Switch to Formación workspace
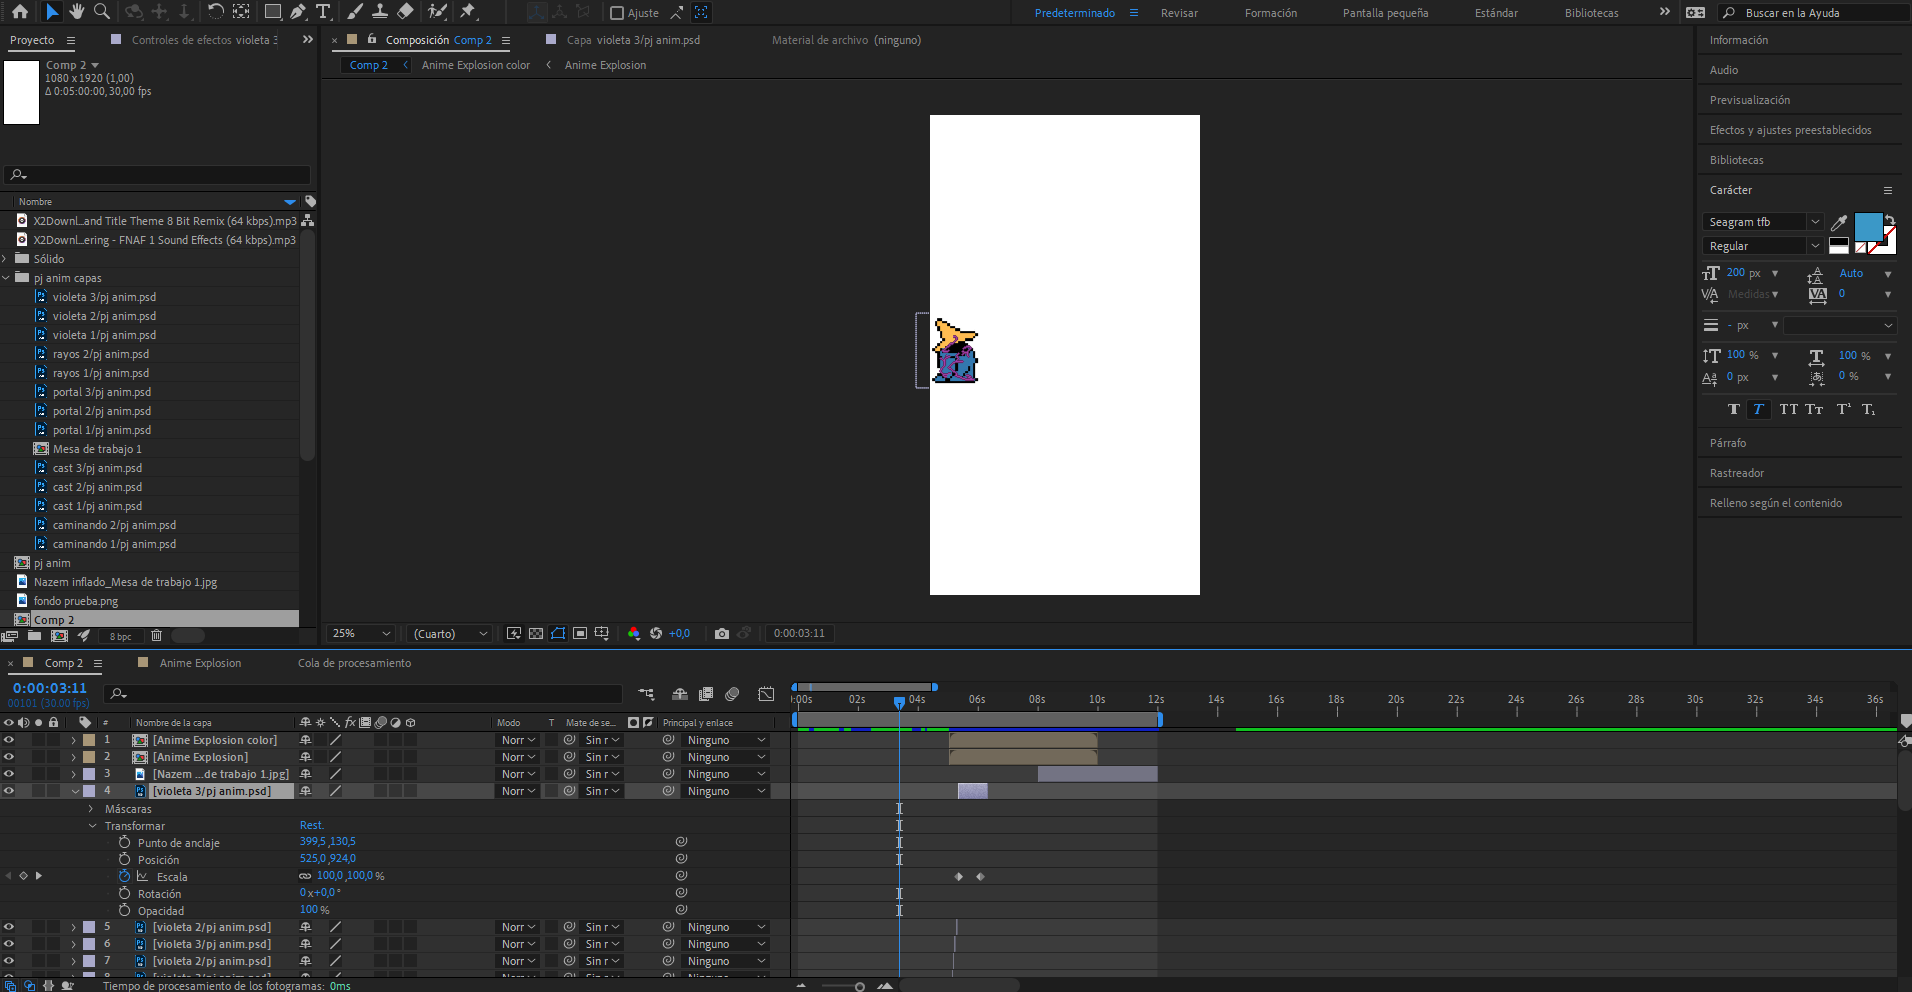Viewport: 1912px width, 992px height. pos(1270,13)
